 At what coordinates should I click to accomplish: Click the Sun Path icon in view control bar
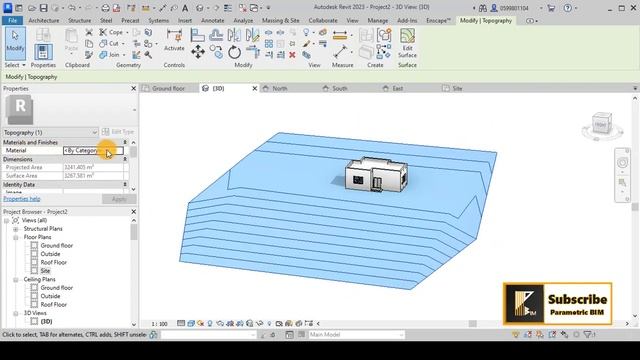pos(200,323)
